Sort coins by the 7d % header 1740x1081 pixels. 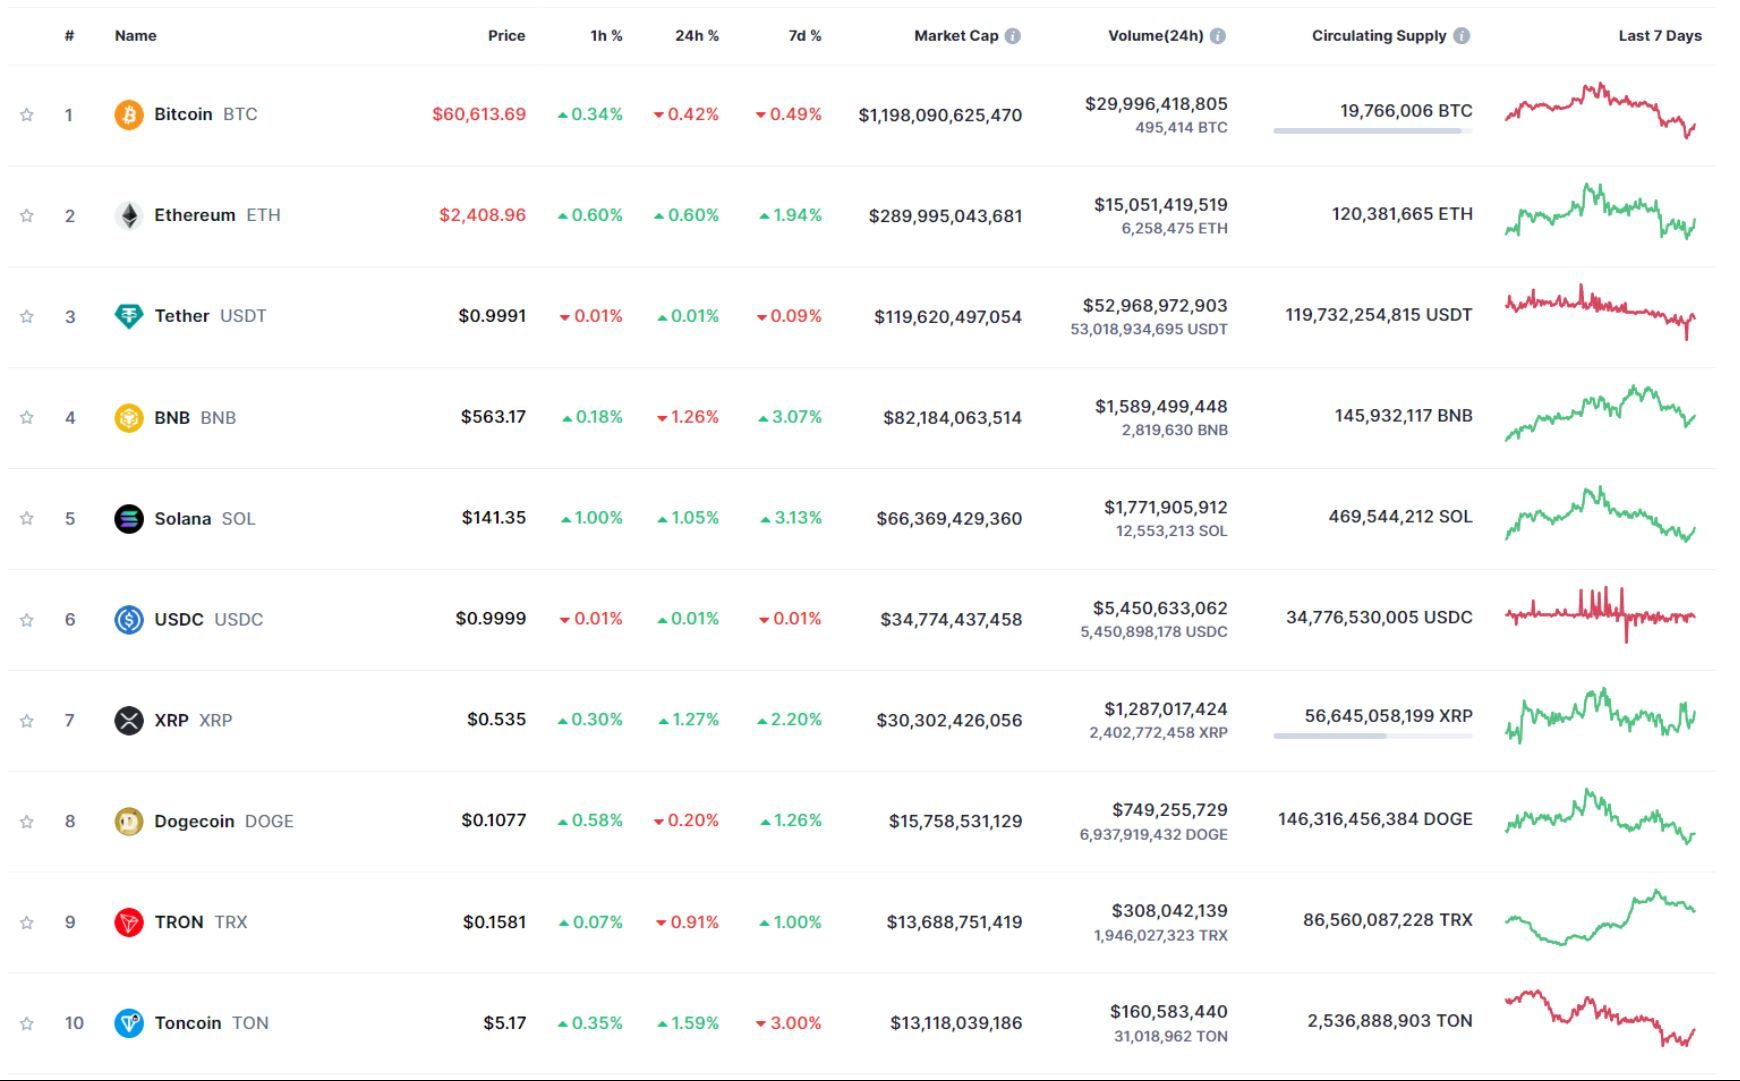804,36
